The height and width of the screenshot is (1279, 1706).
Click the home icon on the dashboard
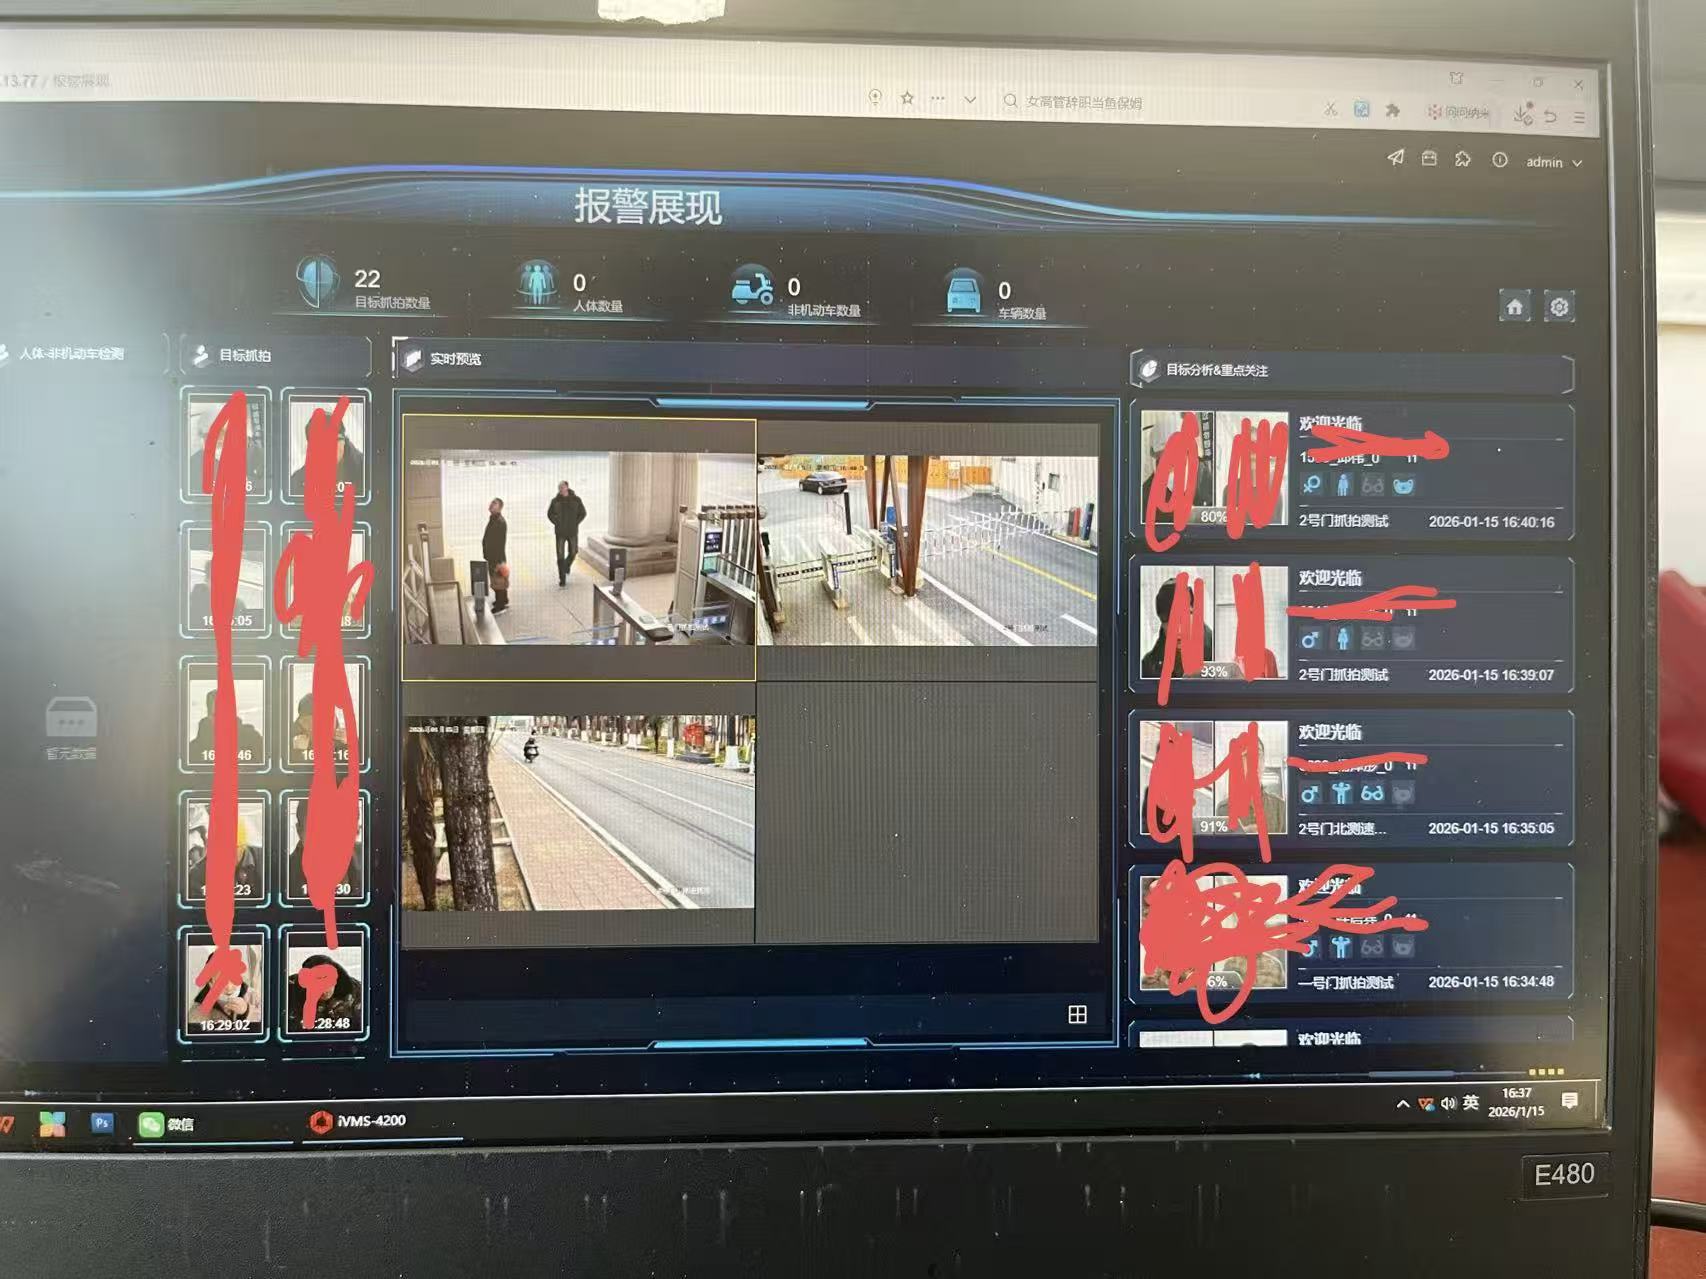pos(1514,307)
